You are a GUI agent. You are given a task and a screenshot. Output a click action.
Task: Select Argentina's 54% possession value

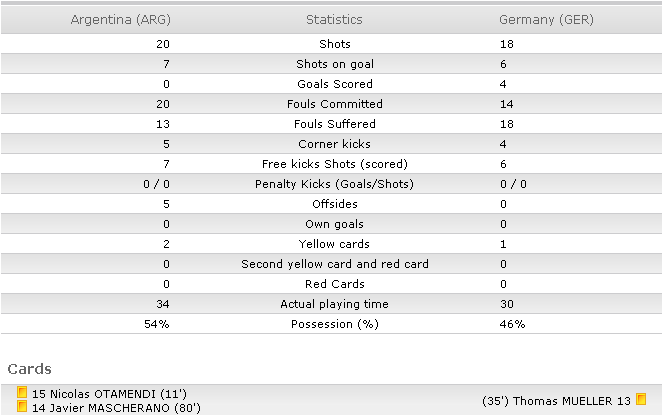point(157,324)
